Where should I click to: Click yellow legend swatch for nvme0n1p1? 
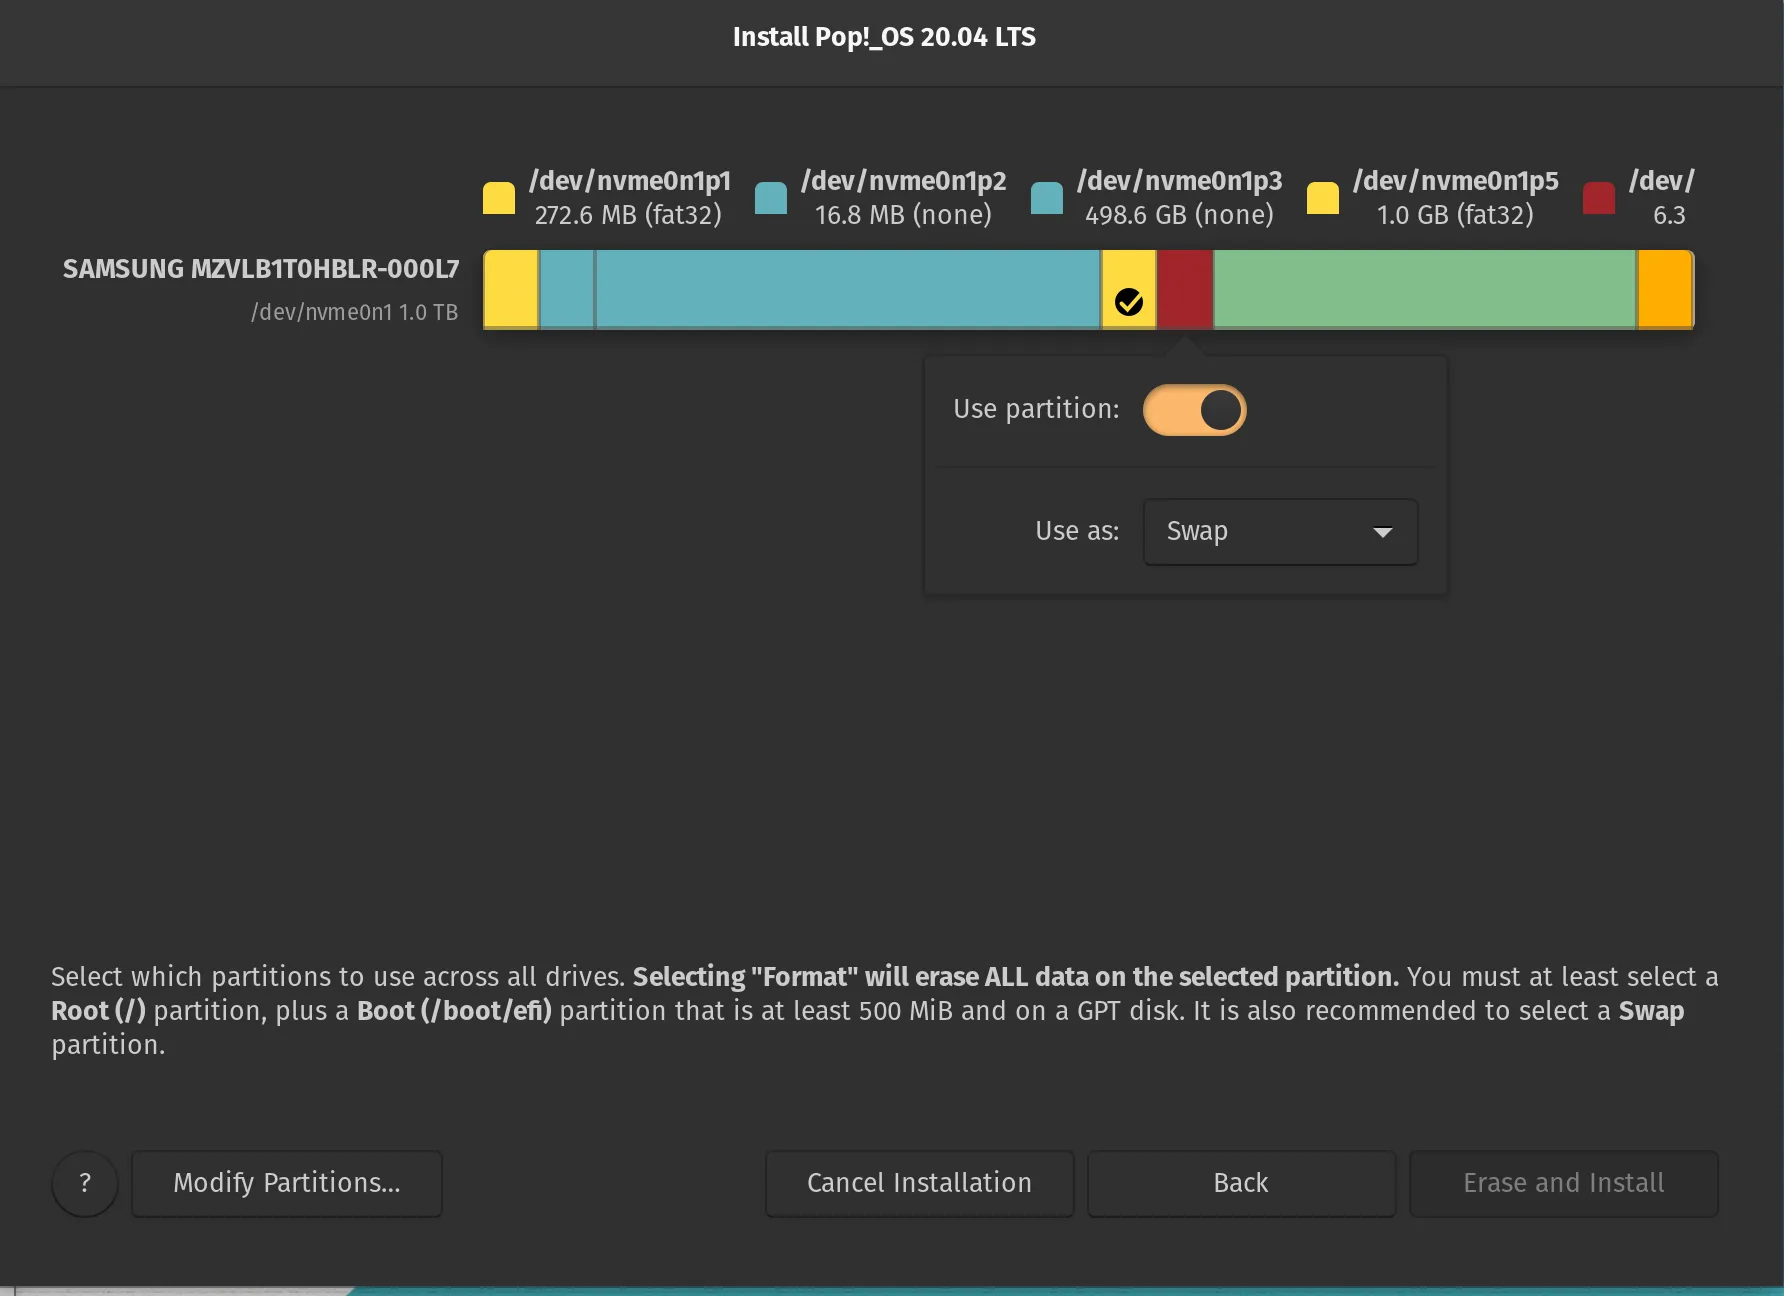pos(499,198)
